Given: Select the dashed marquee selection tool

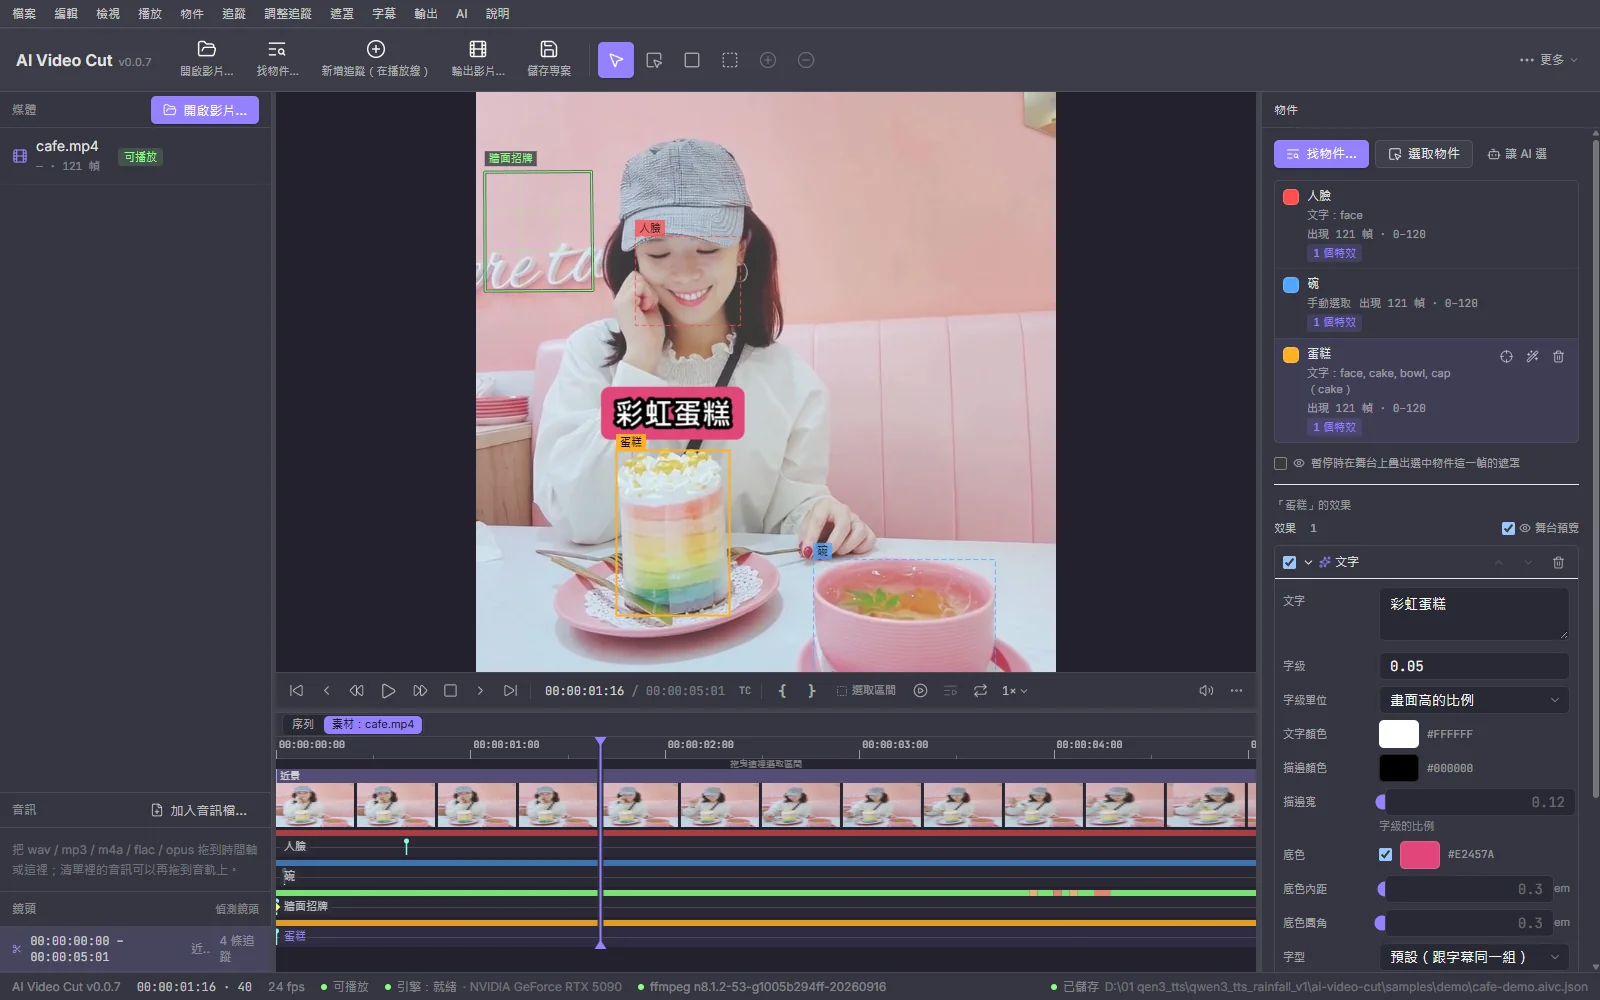Looking at the screenshot, I should pyautogui.click(x=730, y=60).
